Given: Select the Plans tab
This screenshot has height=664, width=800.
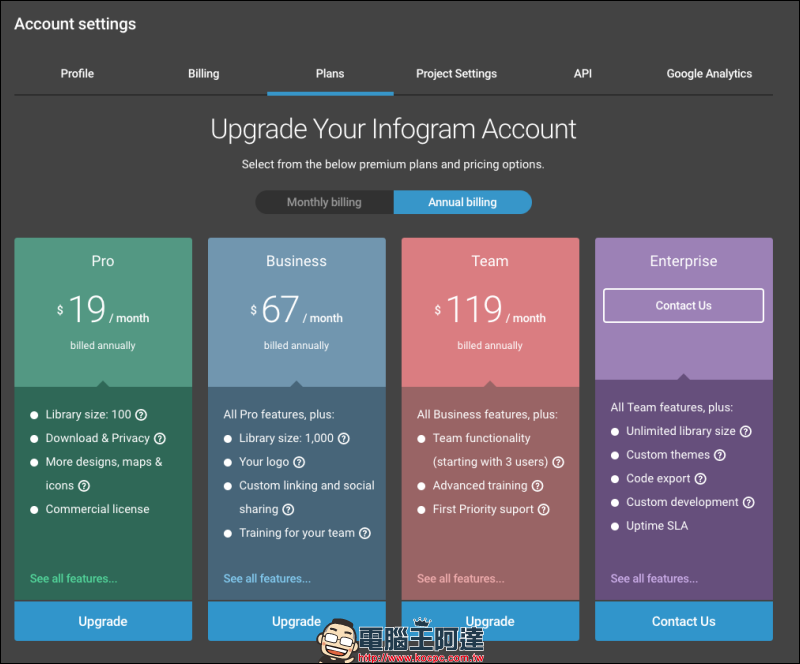Looking at the screenshot, I should (x=330, y=73).
